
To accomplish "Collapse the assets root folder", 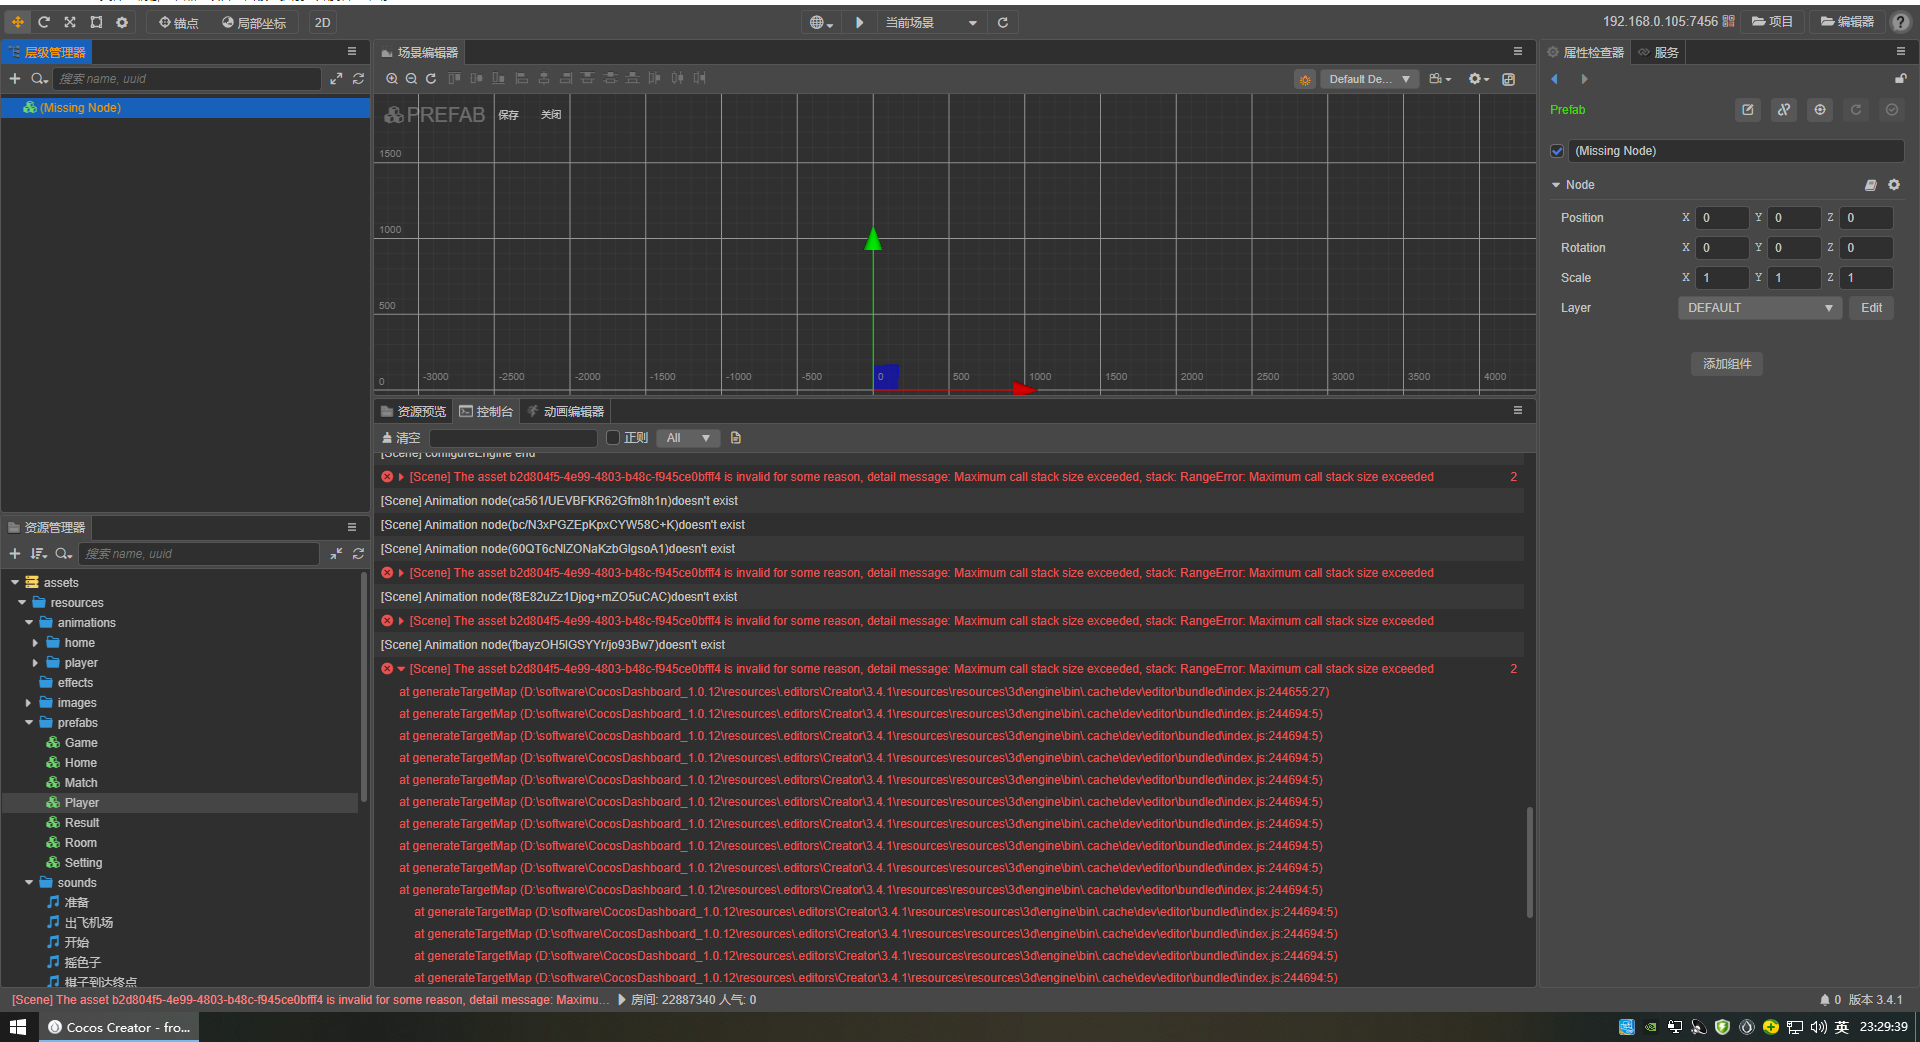I will (x=15, y=582).
